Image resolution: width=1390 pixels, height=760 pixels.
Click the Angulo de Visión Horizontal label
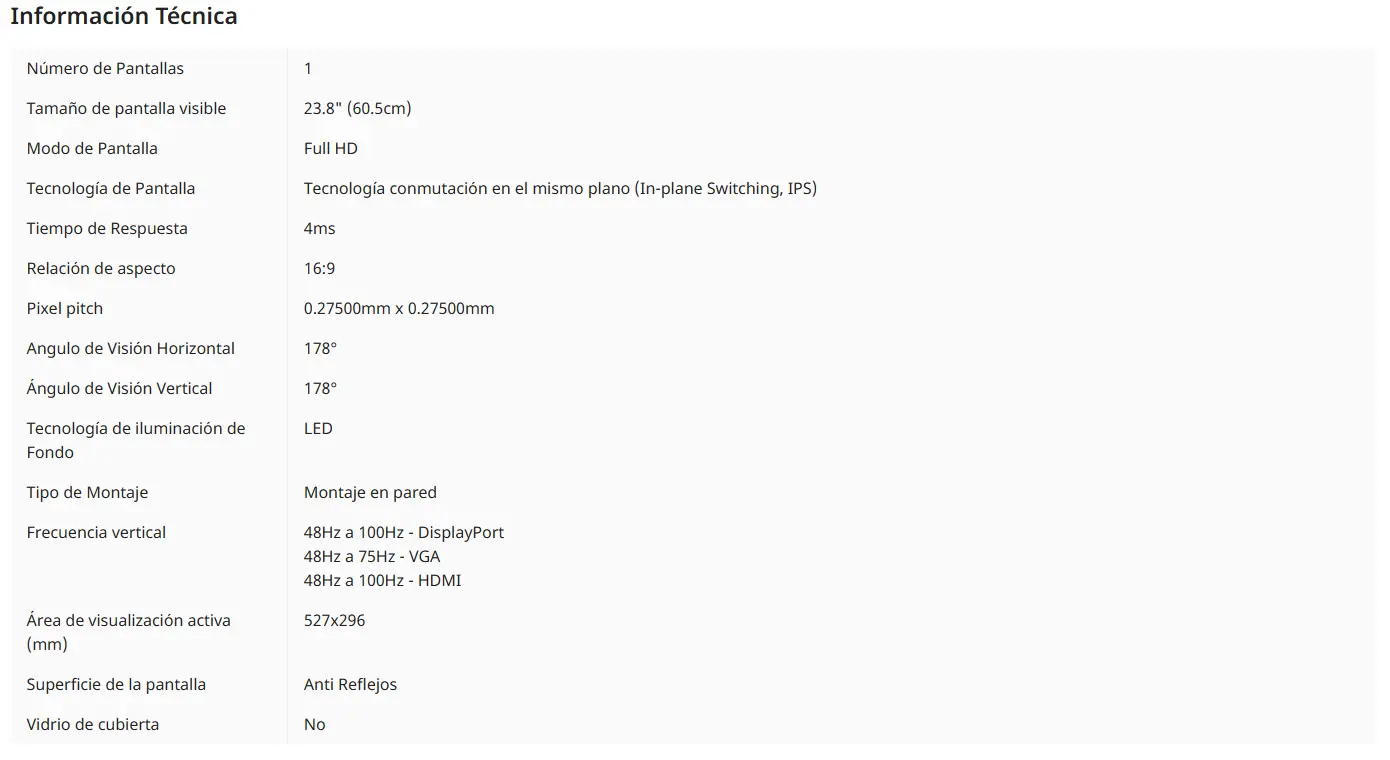131,348
